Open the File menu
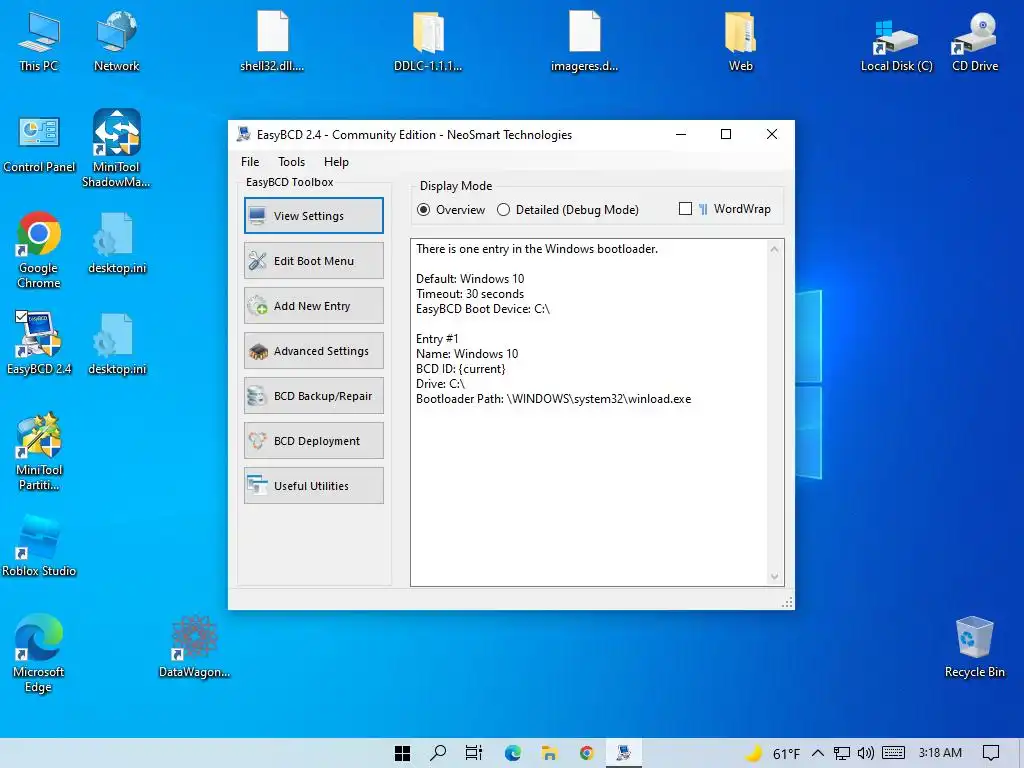This screenshot has width=1024, height=768. click(249, 162)
